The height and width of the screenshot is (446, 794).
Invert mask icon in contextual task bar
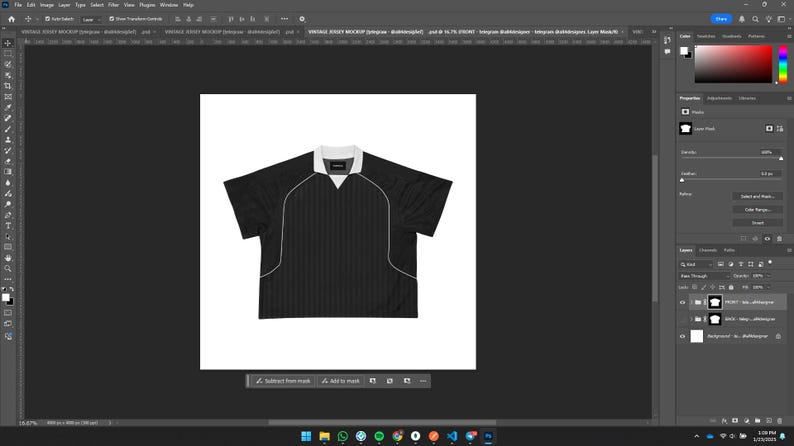(x=390, y=381)
